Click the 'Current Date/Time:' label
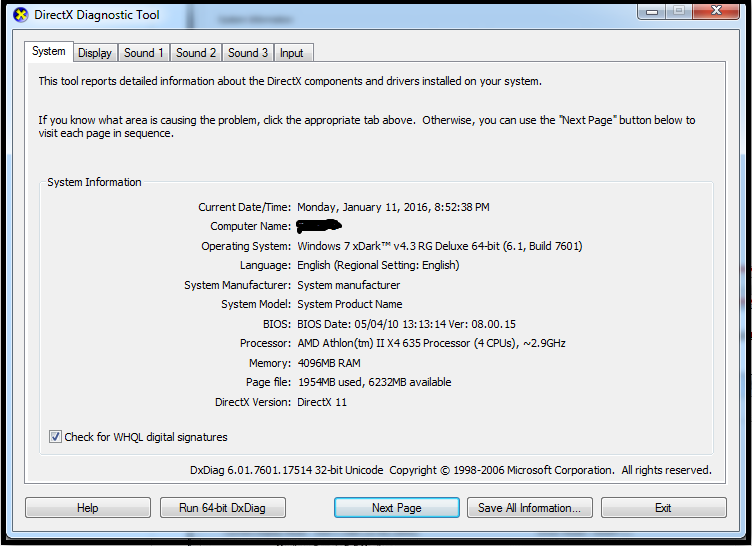The width and height of the screenshot is (756, 549). 244,207
